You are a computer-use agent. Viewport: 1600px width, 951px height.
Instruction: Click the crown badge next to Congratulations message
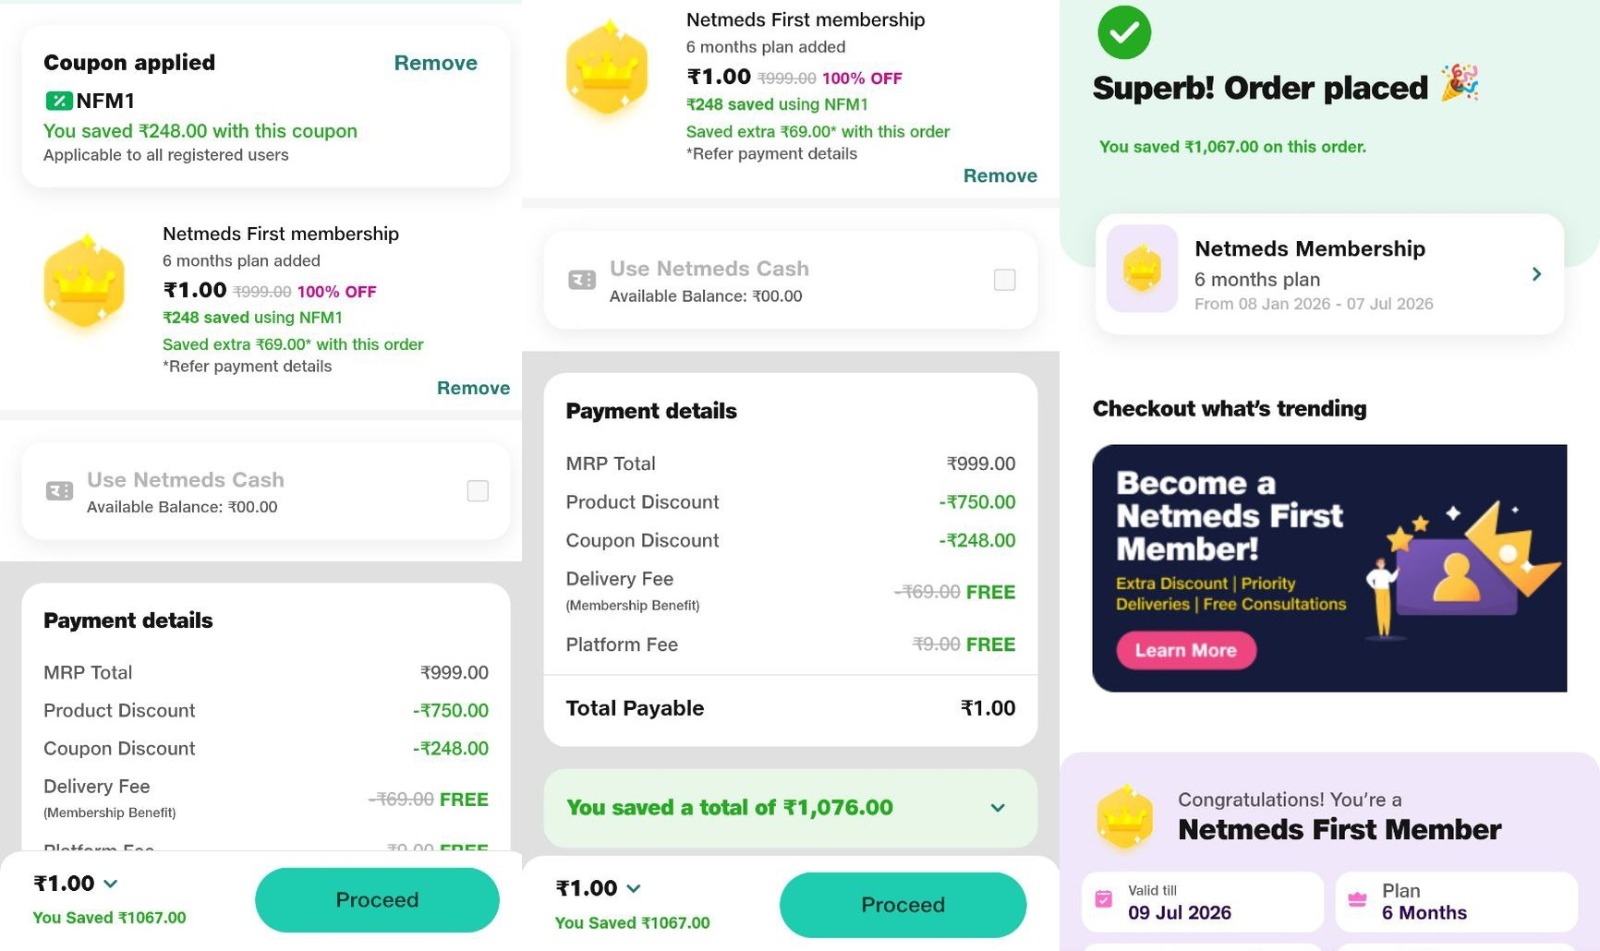[1125, 816]
